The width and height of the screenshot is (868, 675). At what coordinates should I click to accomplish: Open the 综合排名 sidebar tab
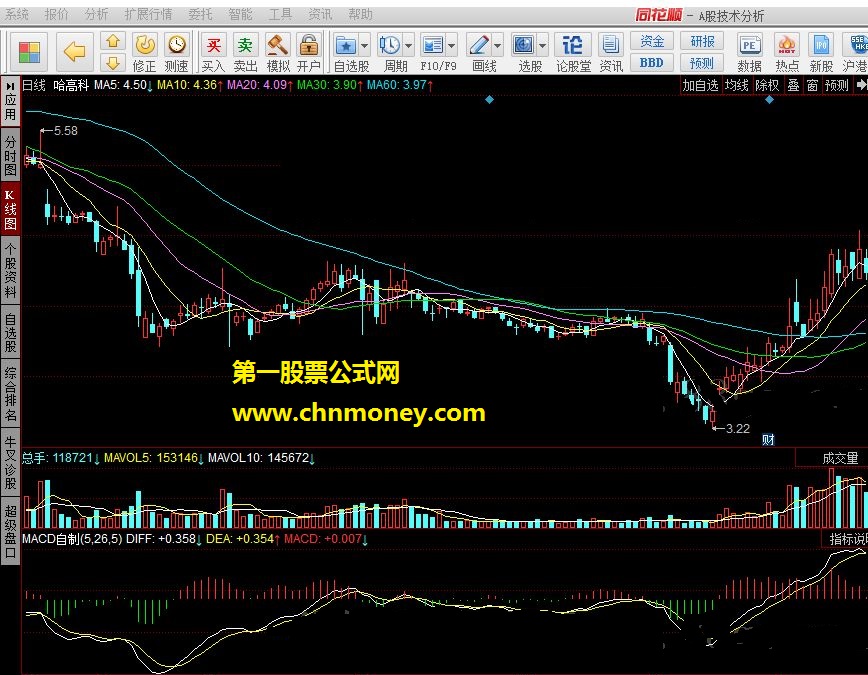(10, 394)
